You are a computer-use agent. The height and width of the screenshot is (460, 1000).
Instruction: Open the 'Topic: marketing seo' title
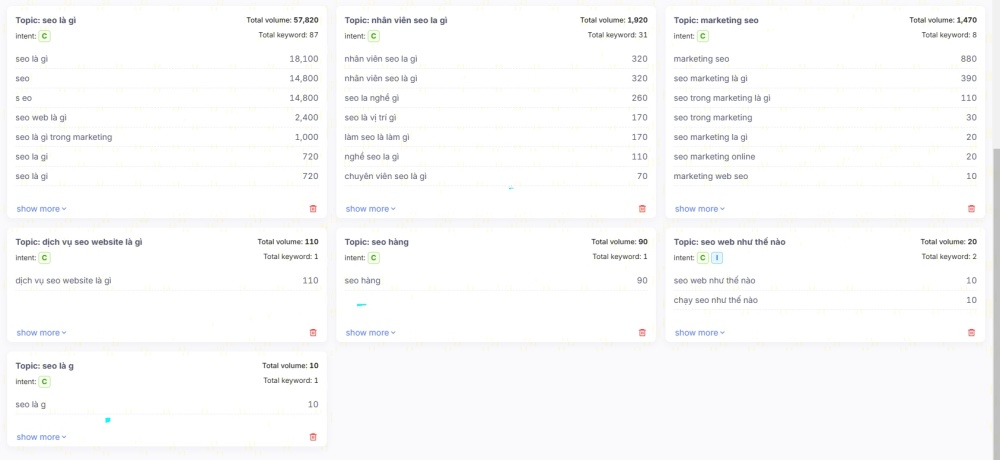pyautogui.click(x=715, y=19)
